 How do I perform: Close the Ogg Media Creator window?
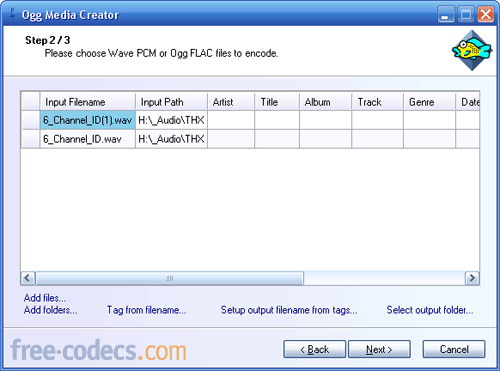pos(486,15)
